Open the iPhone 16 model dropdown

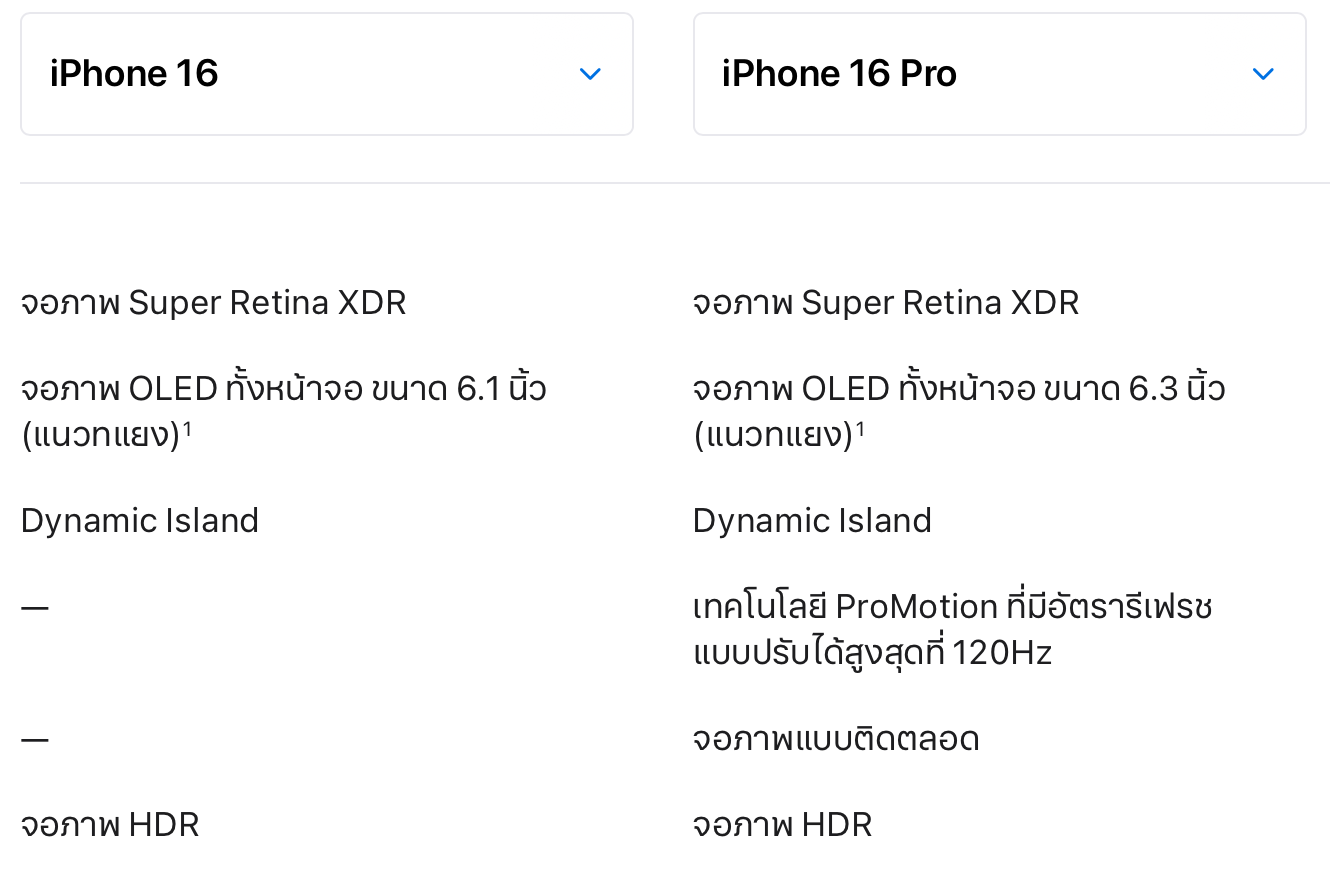pyautogui.click(x=326, y=74)
